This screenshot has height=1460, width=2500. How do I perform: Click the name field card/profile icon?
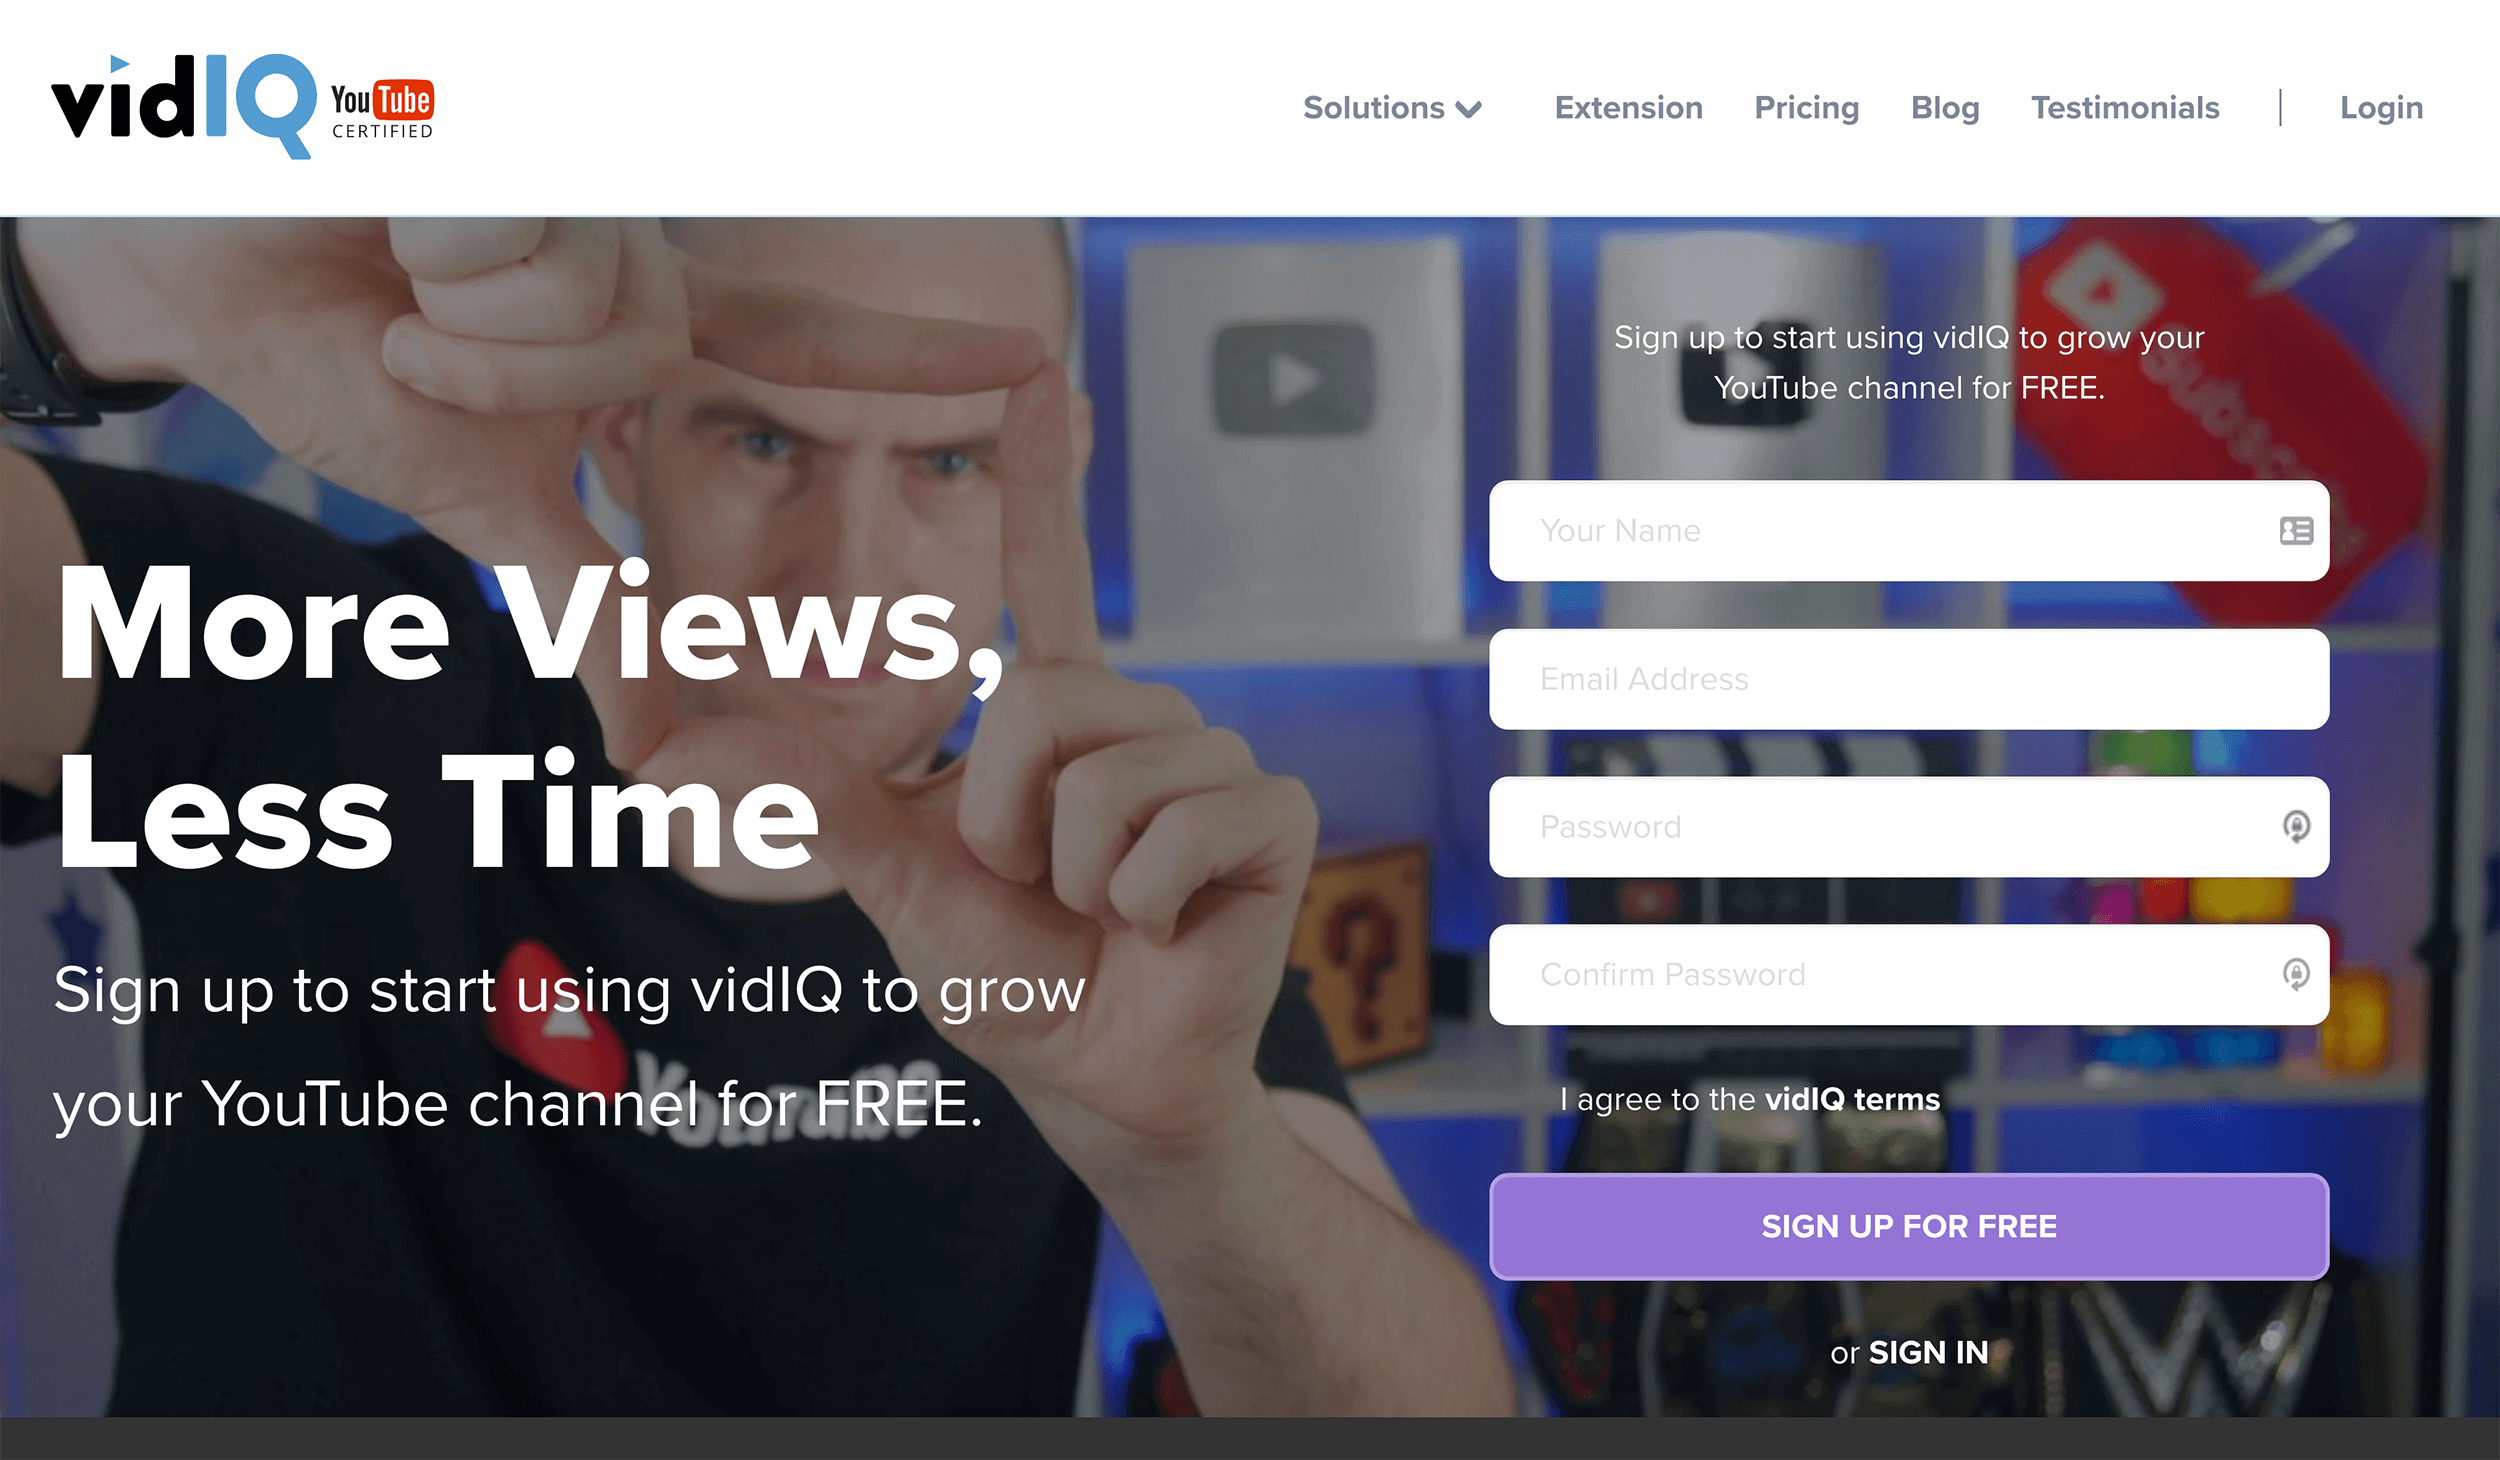tap(2295, 530)
